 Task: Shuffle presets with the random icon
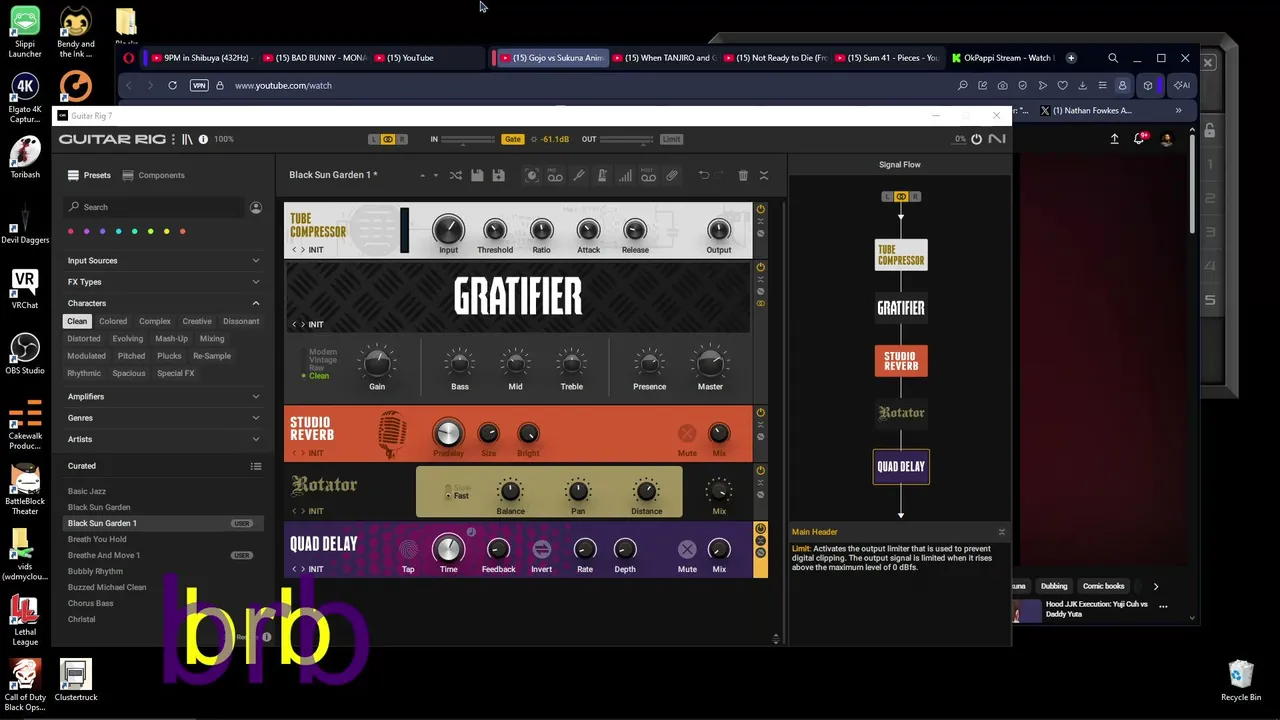[x=455, y=175]
